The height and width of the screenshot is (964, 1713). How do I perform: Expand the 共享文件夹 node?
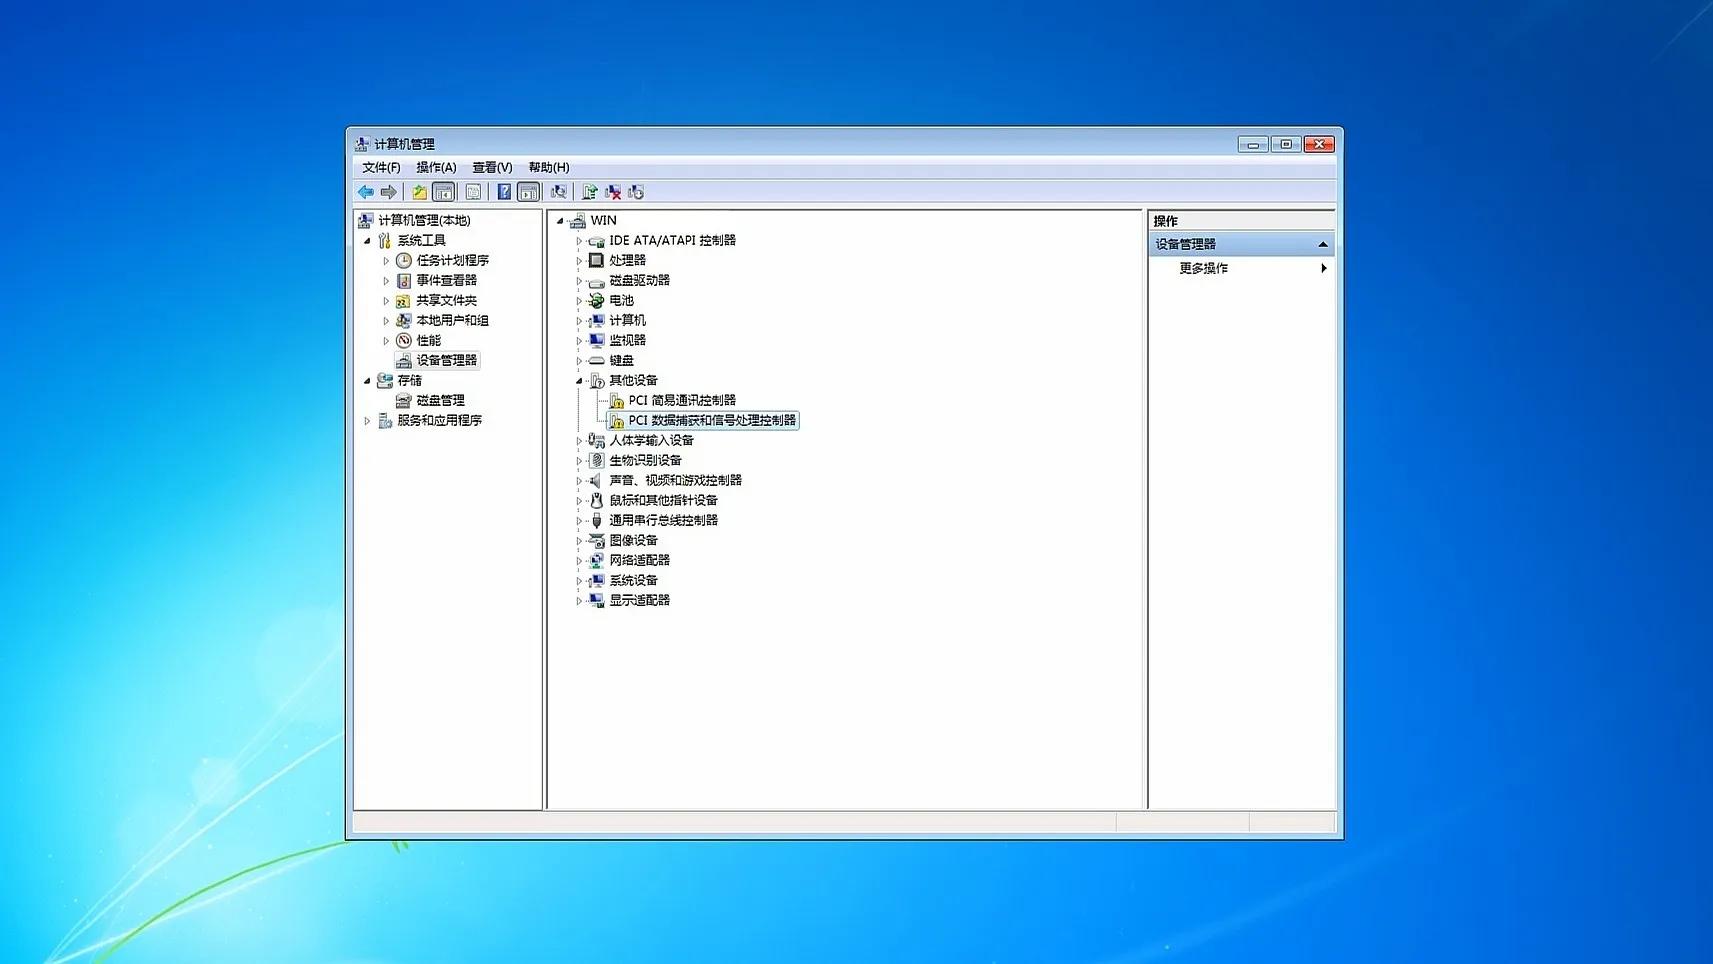[386, 301]
